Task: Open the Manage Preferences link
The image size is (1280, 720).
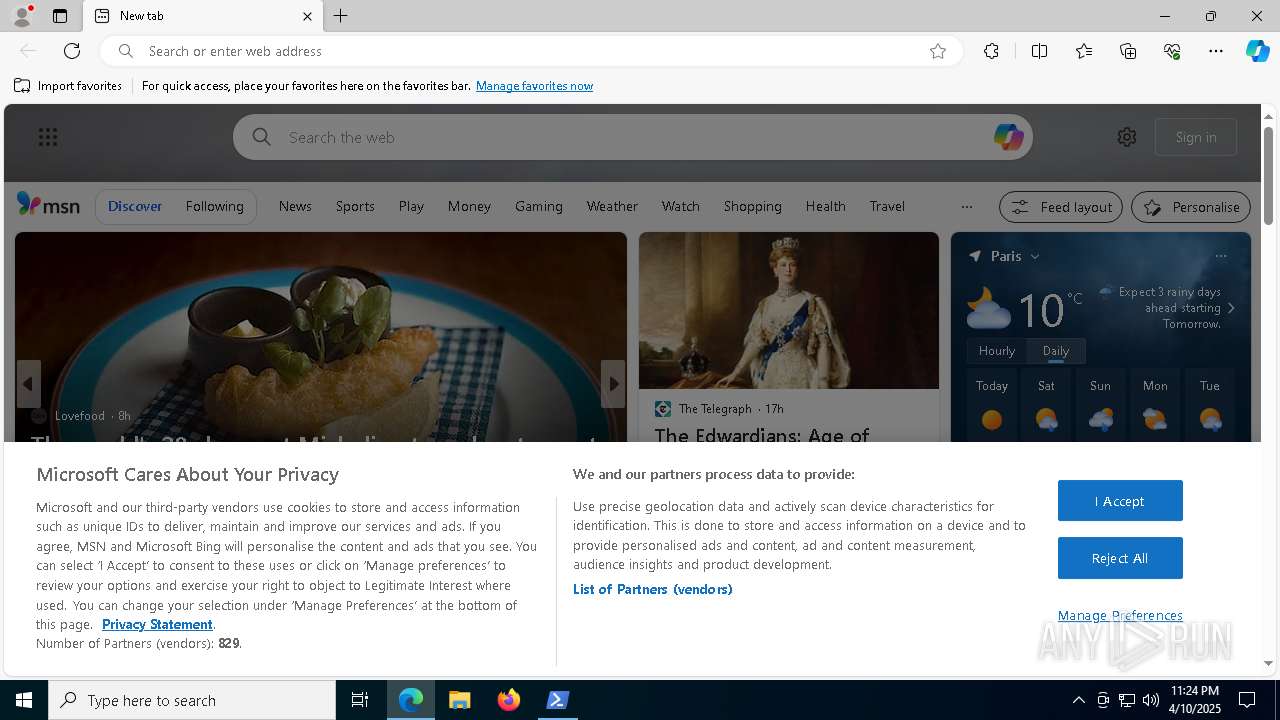Action: point(1120,615)
